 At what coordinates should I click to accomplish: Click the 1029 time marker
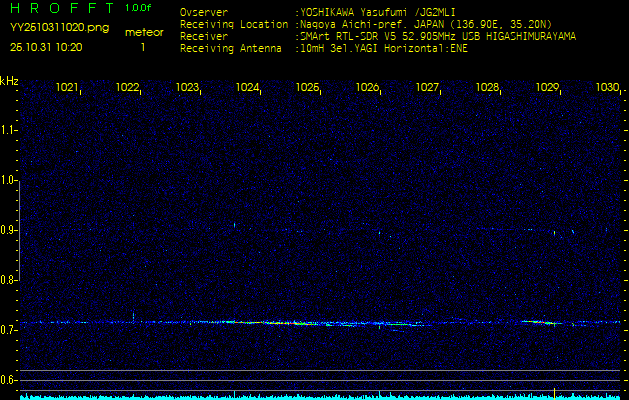[547, 88]
